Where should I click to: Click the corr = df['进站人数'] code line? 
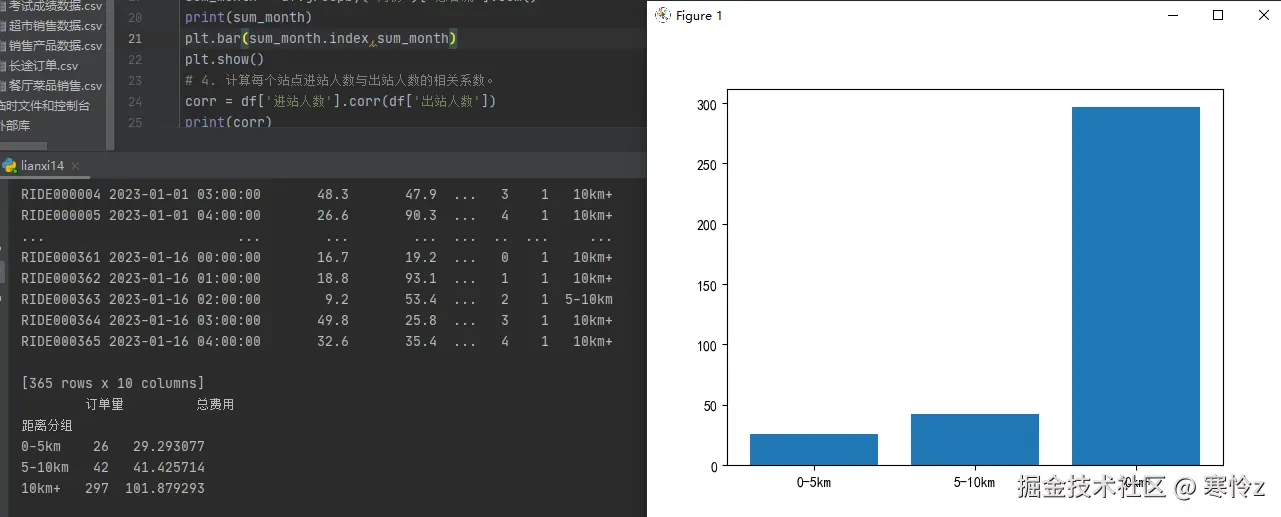341,102
